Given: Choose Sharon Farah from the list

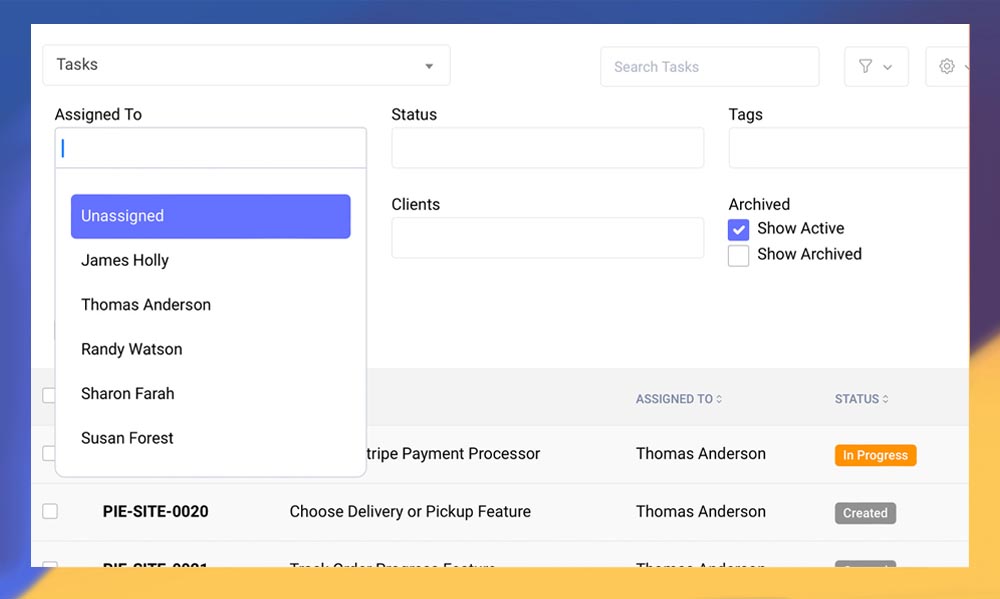Looking at the screenshot, I should point(128,394).
